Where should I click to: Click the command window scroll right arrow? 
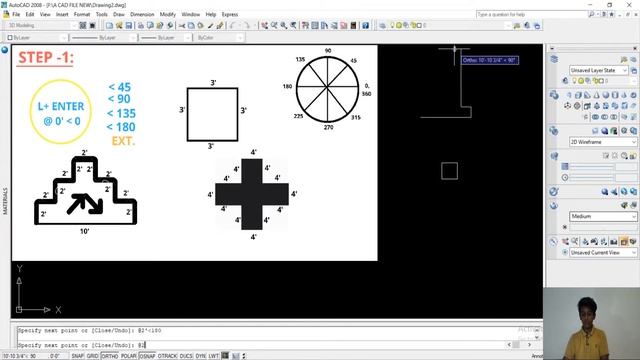tap(529, 345)
